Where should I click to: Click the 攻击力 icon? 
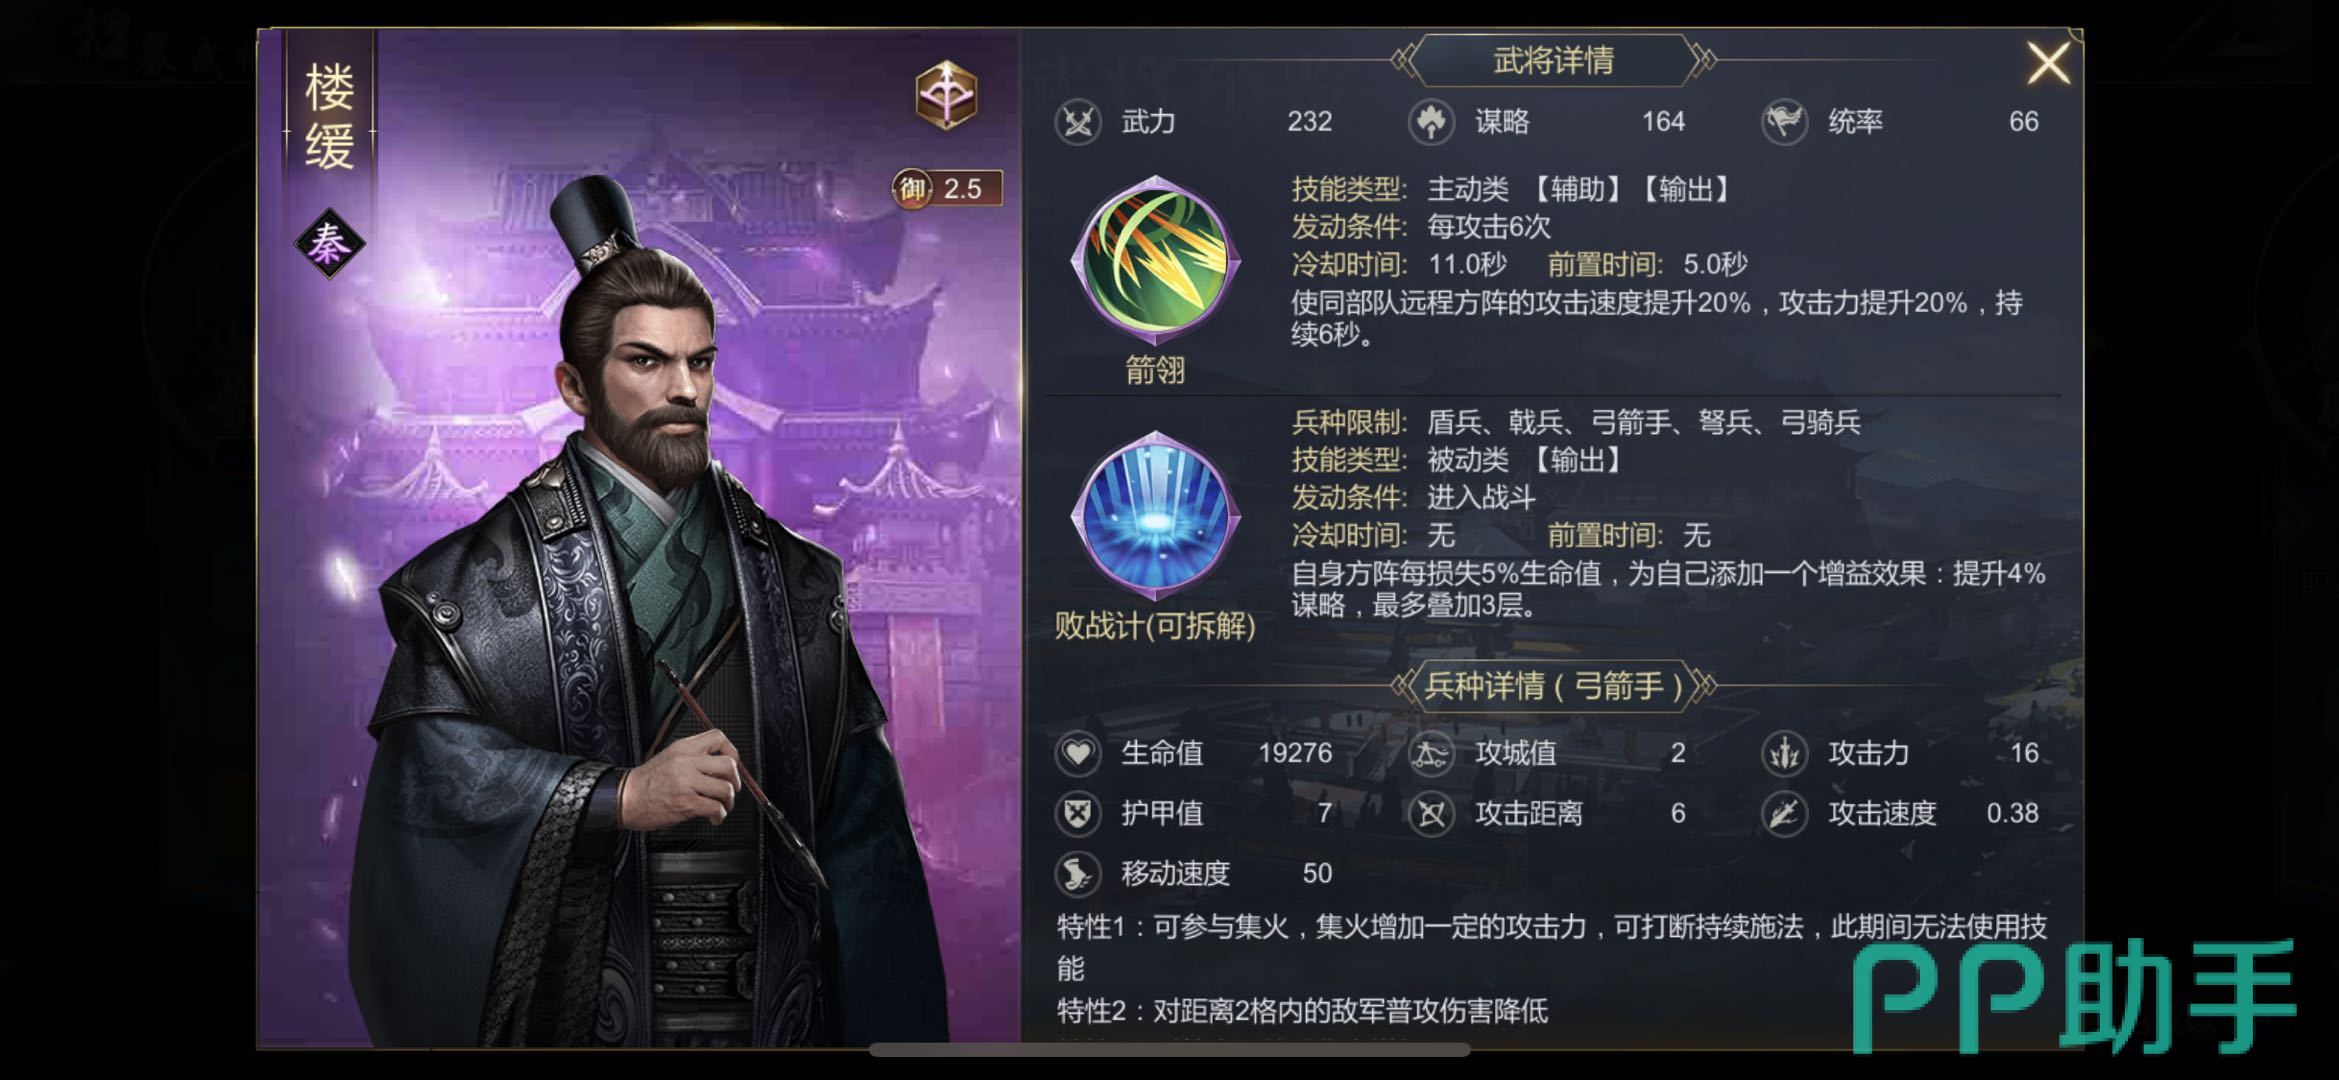point(1785,753)
